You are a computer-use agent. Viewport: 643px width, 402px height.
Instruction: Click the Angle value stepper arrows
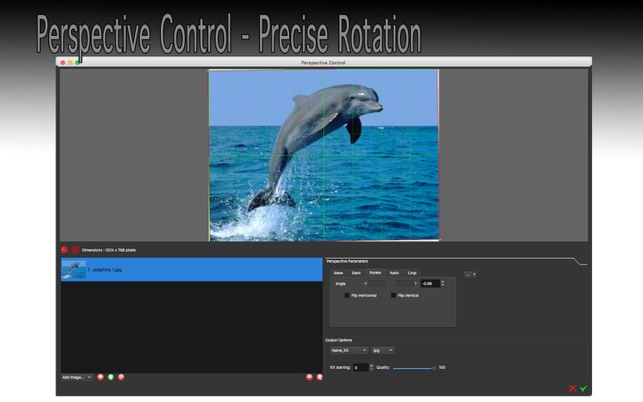(442, 283)
